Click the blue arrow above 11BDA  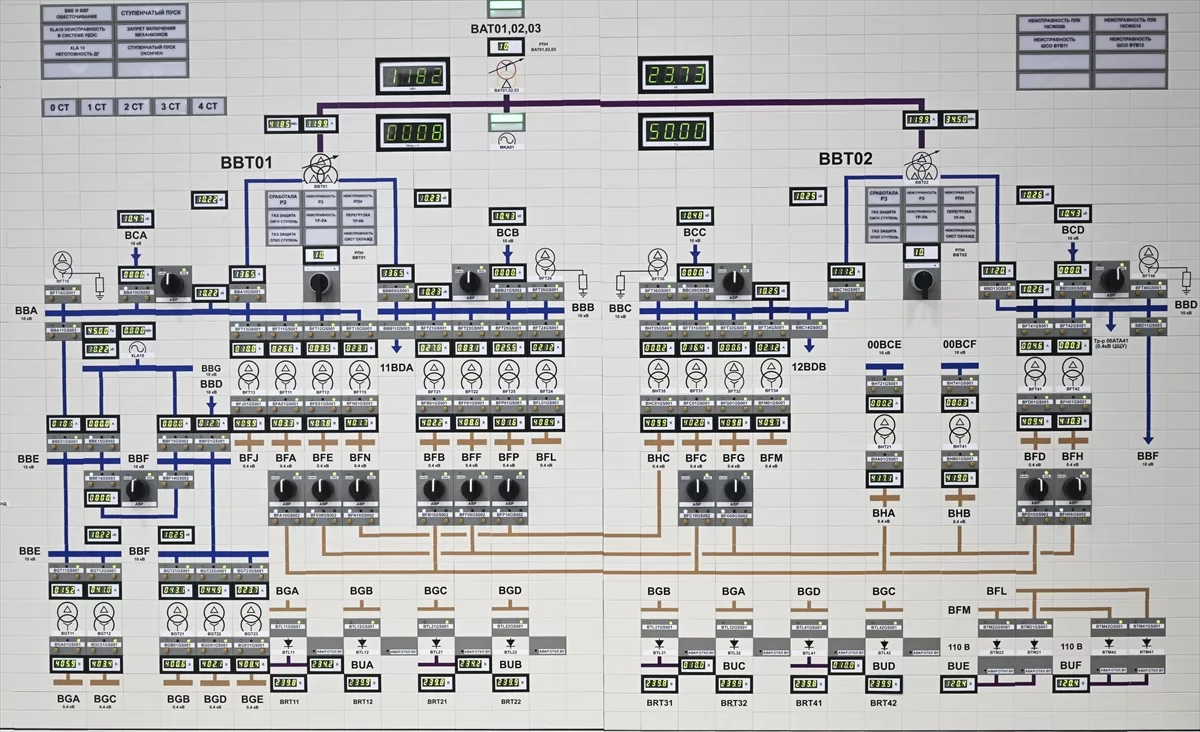397,346
